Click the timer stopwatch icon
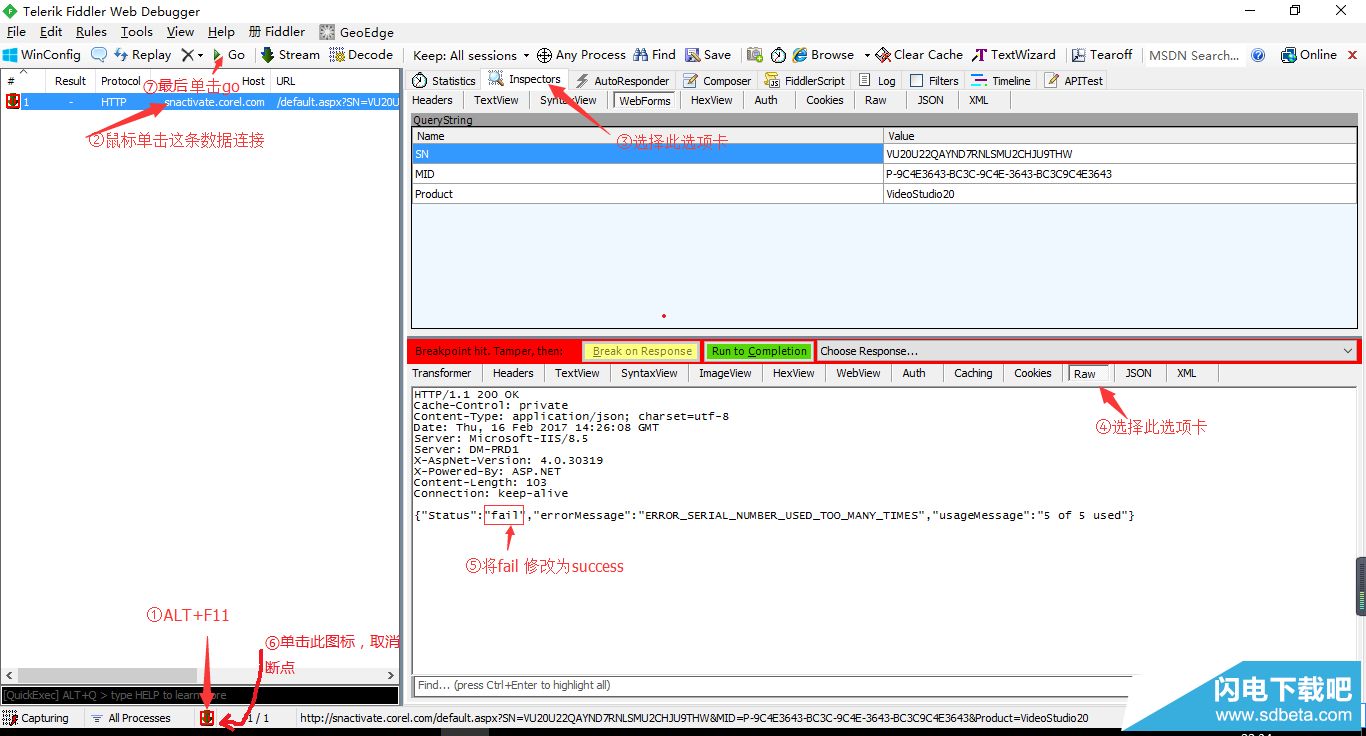 778,55
